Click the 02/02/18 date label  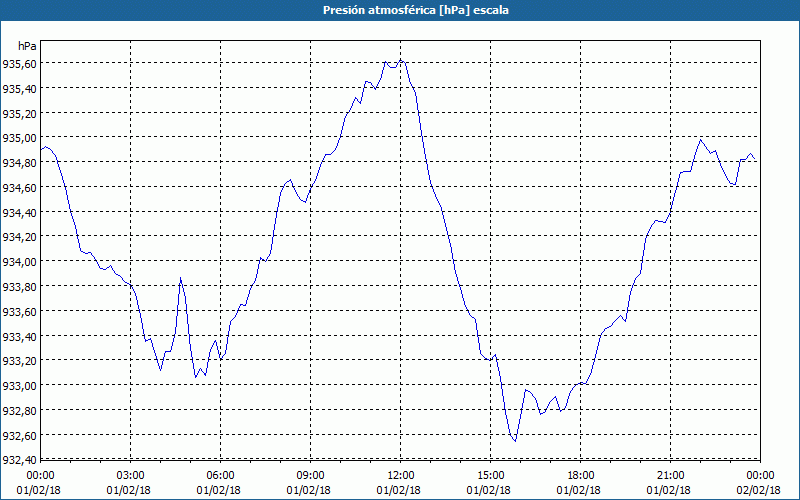coord(758,490)
